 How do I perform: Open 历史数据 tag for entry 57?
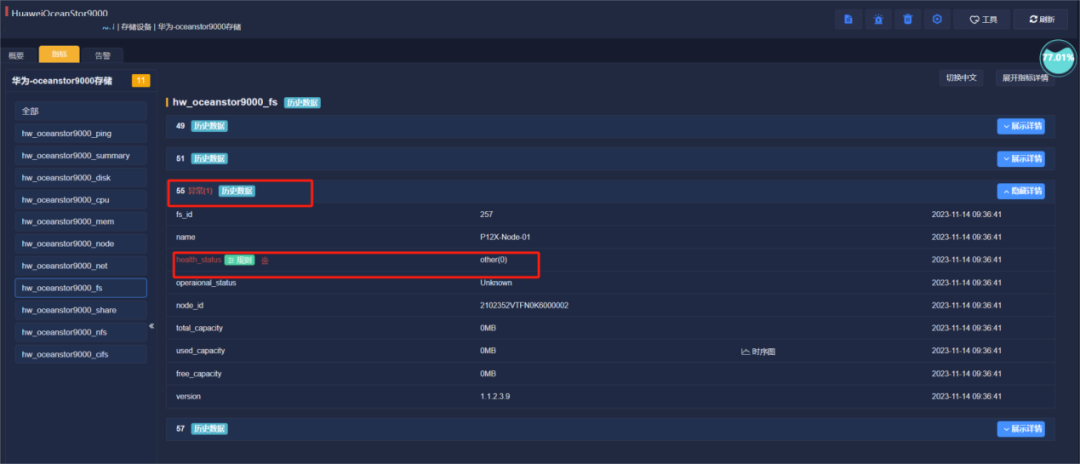[209, 429]
